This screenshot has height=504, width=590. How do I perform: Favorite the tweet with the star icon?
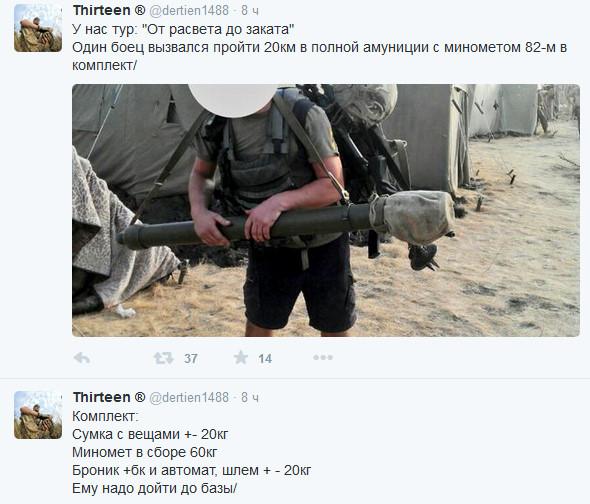241,358
